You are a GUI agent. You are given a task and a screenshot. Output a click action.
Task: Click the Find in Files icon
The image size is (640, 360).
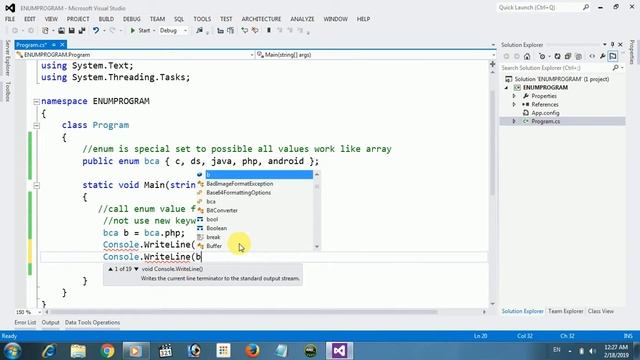(x=200, y=31)
